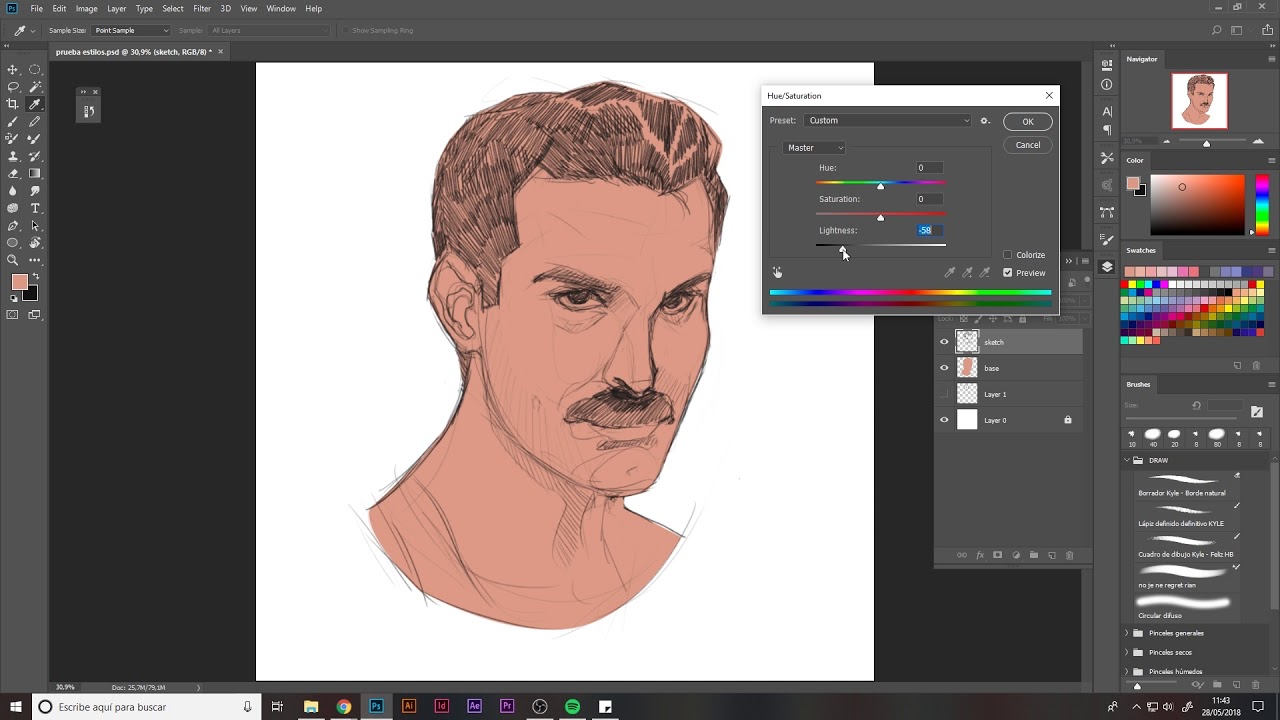
Task: Click the on-image adjustment hand tool in Hue/Saturation
Action: coord(777,272)
